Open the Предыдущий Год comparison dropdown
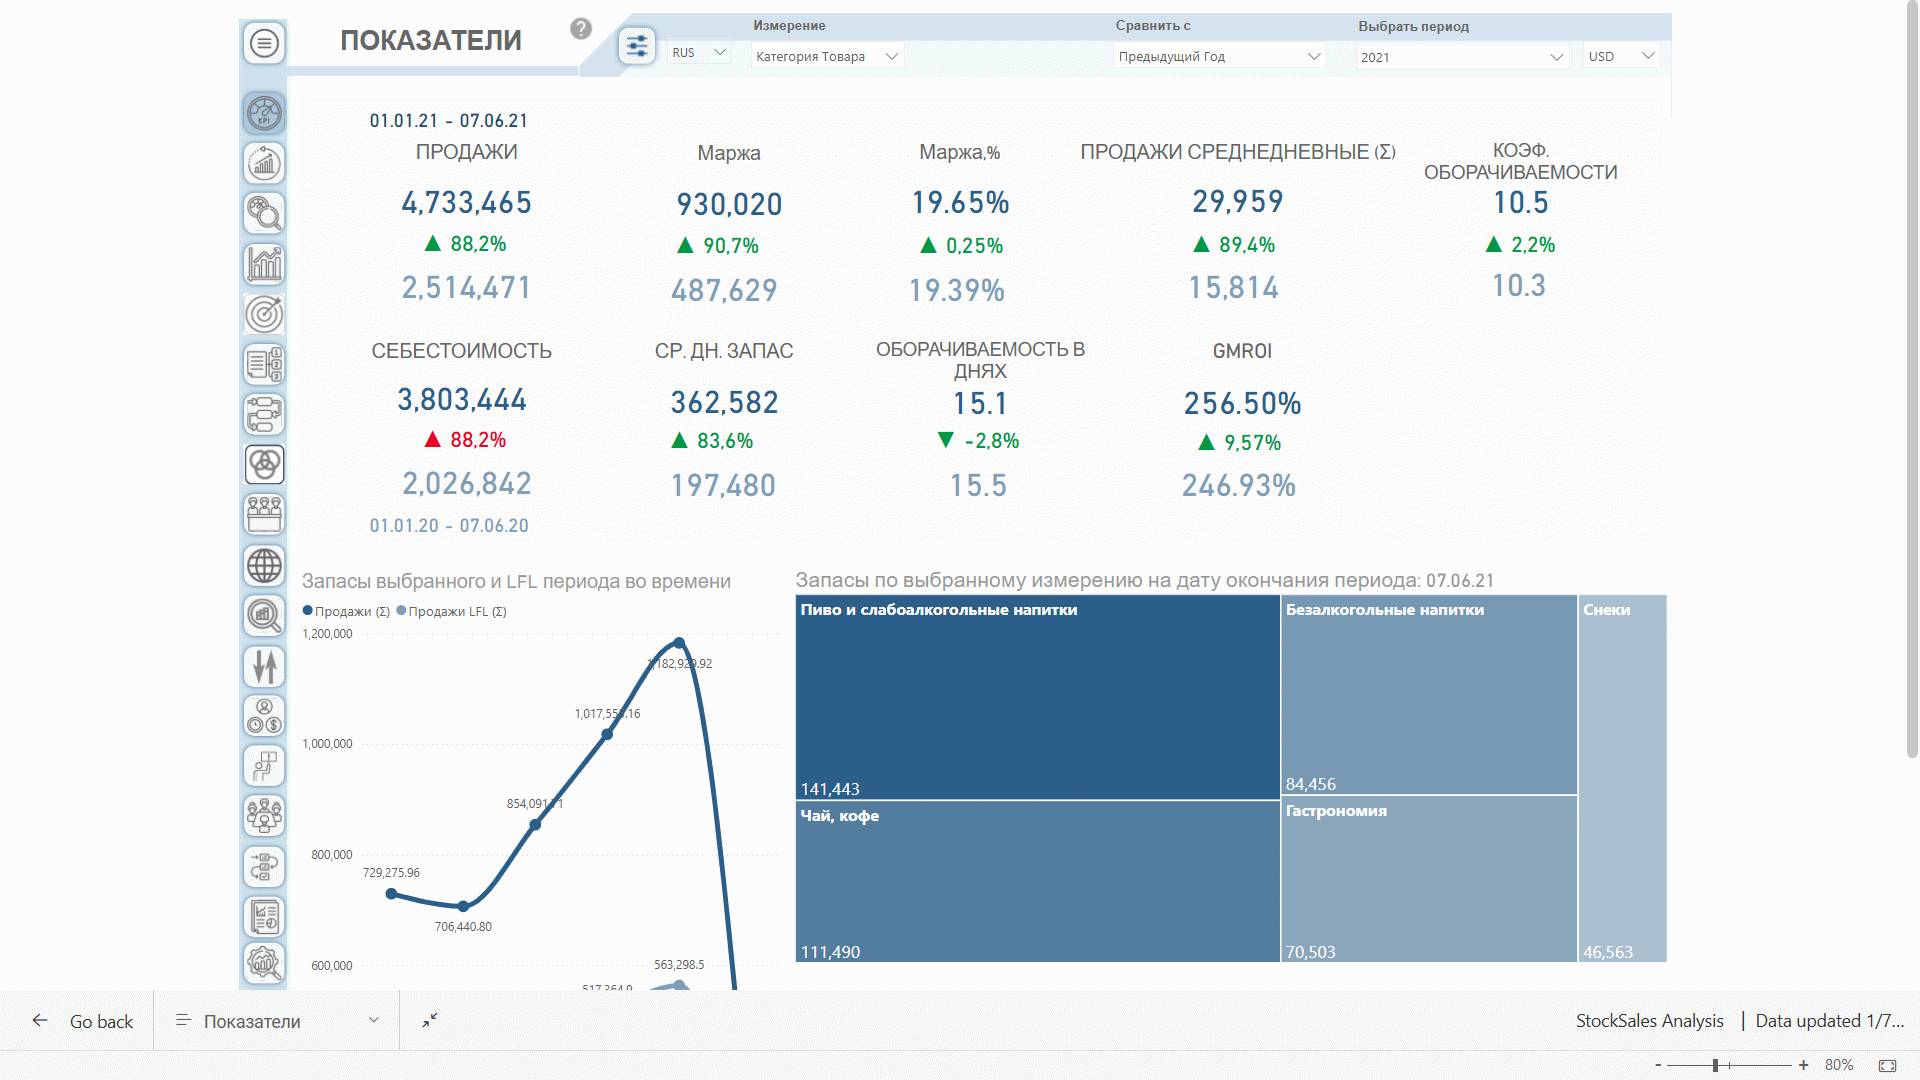 pyautogui.click(x=1219, y=57)
